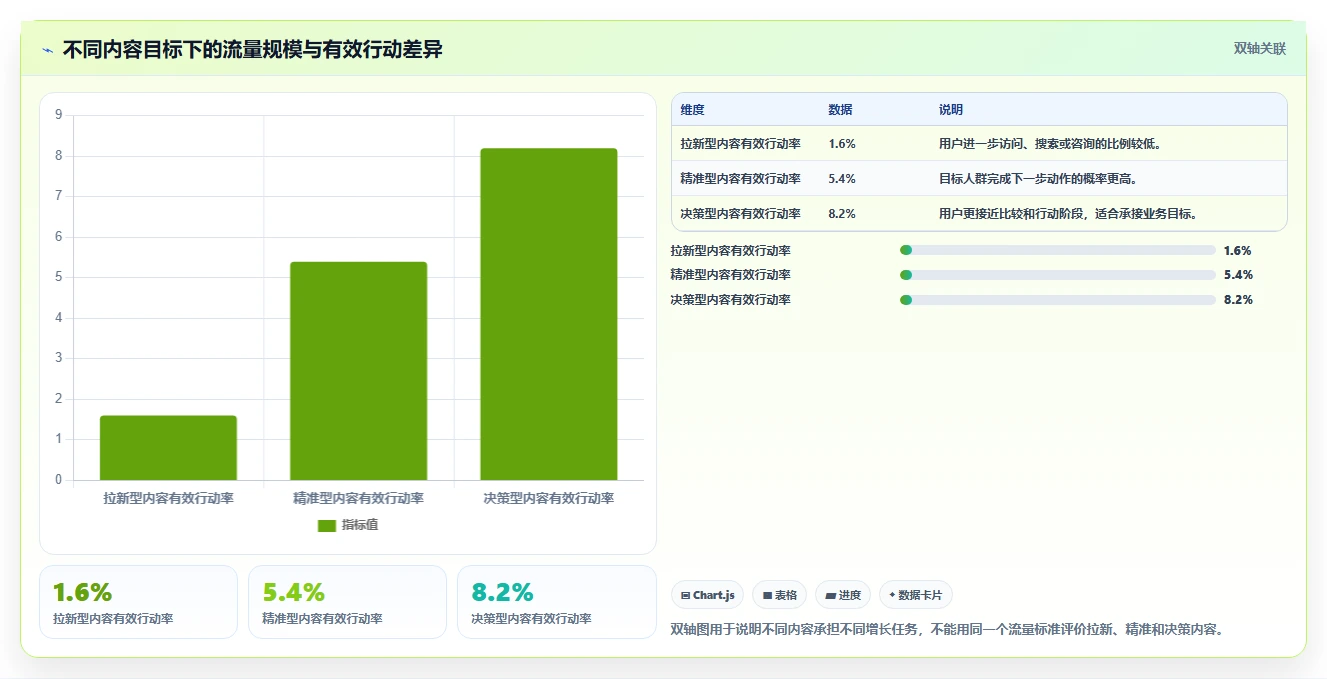The width and height of the screenshot is (1327, 679).
Task: Click the x-axis label 拉新型内容有效行动率
Action: [168, 498]
